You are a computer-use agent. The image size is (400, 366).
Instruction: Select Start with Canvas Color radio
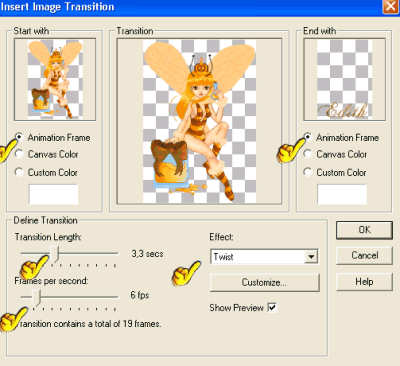(19, 154)
